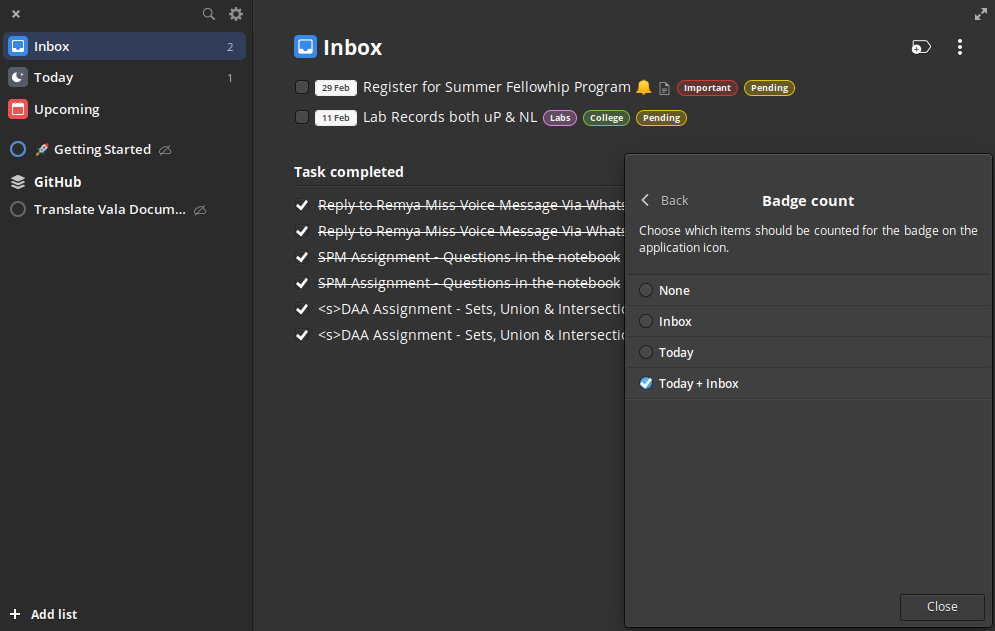The width and height of the screenshot is (995, 631).
Task: Open settings via the gear icon
Action: tap(236, 14)
